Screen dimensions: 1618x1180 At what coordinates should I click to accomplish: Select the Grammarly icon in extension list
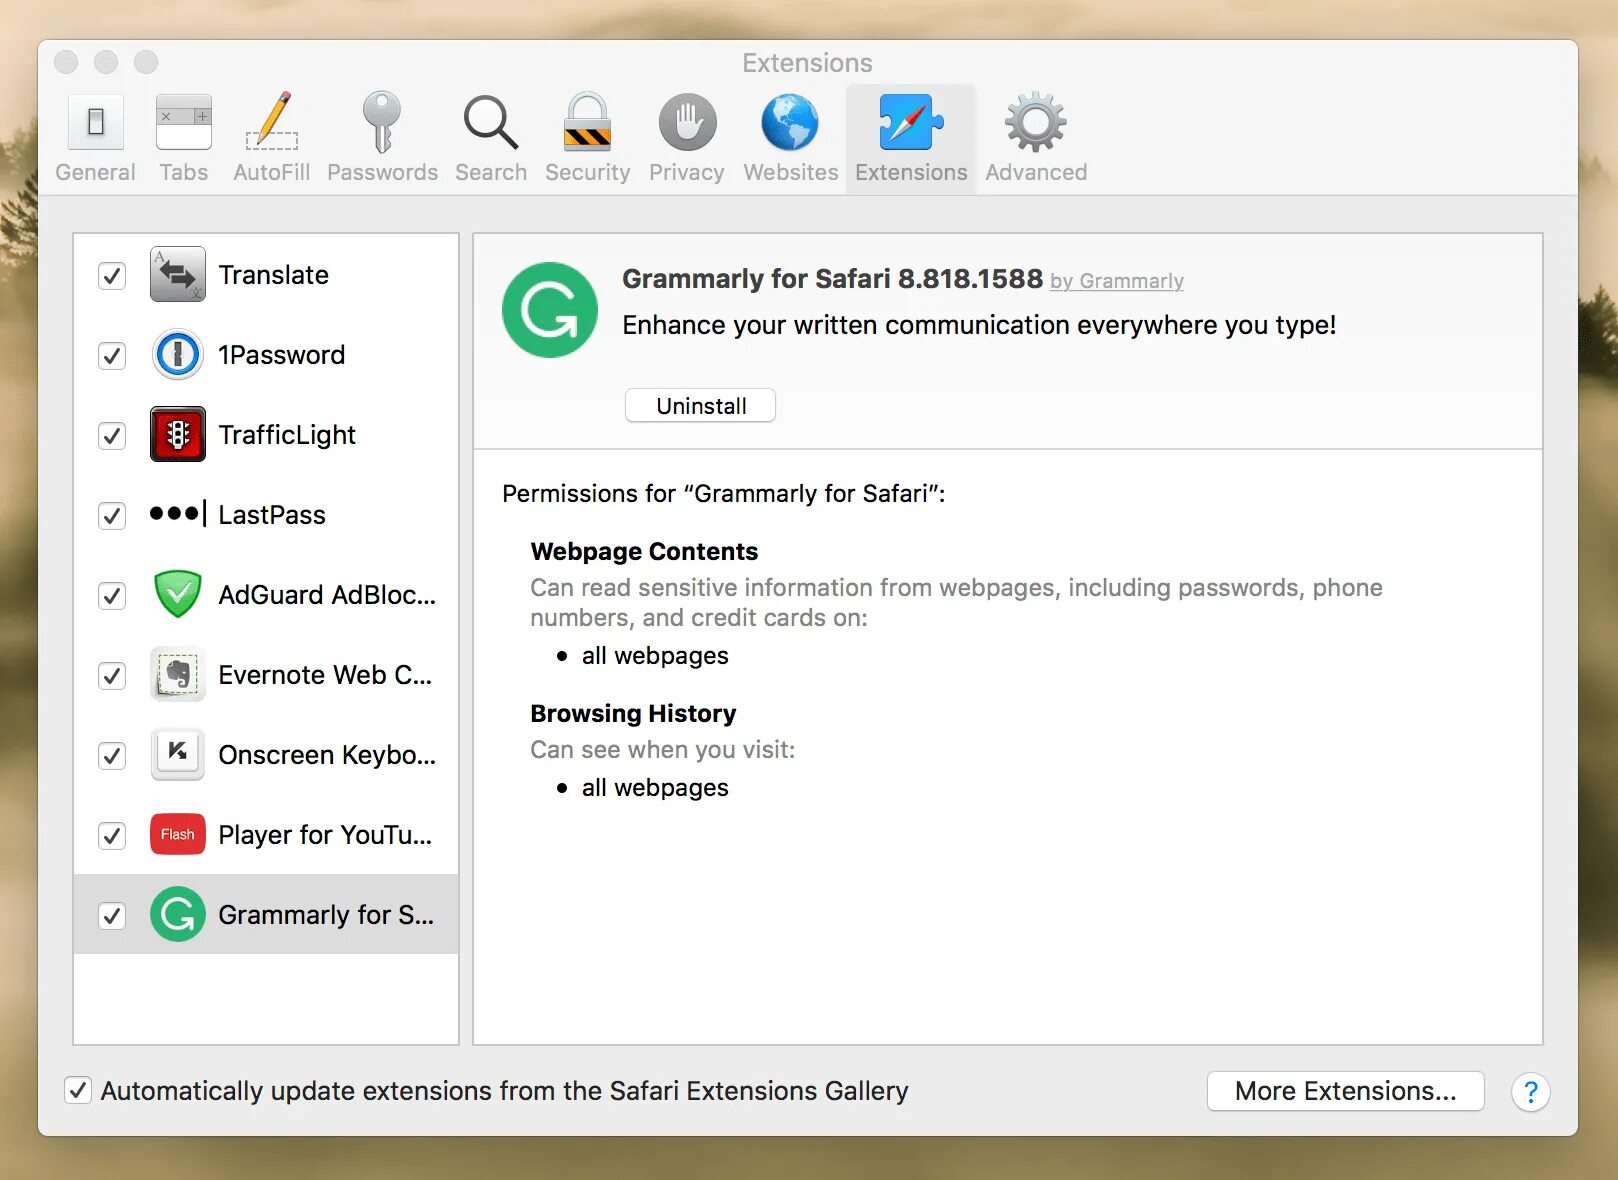click(x=178, y=914)
